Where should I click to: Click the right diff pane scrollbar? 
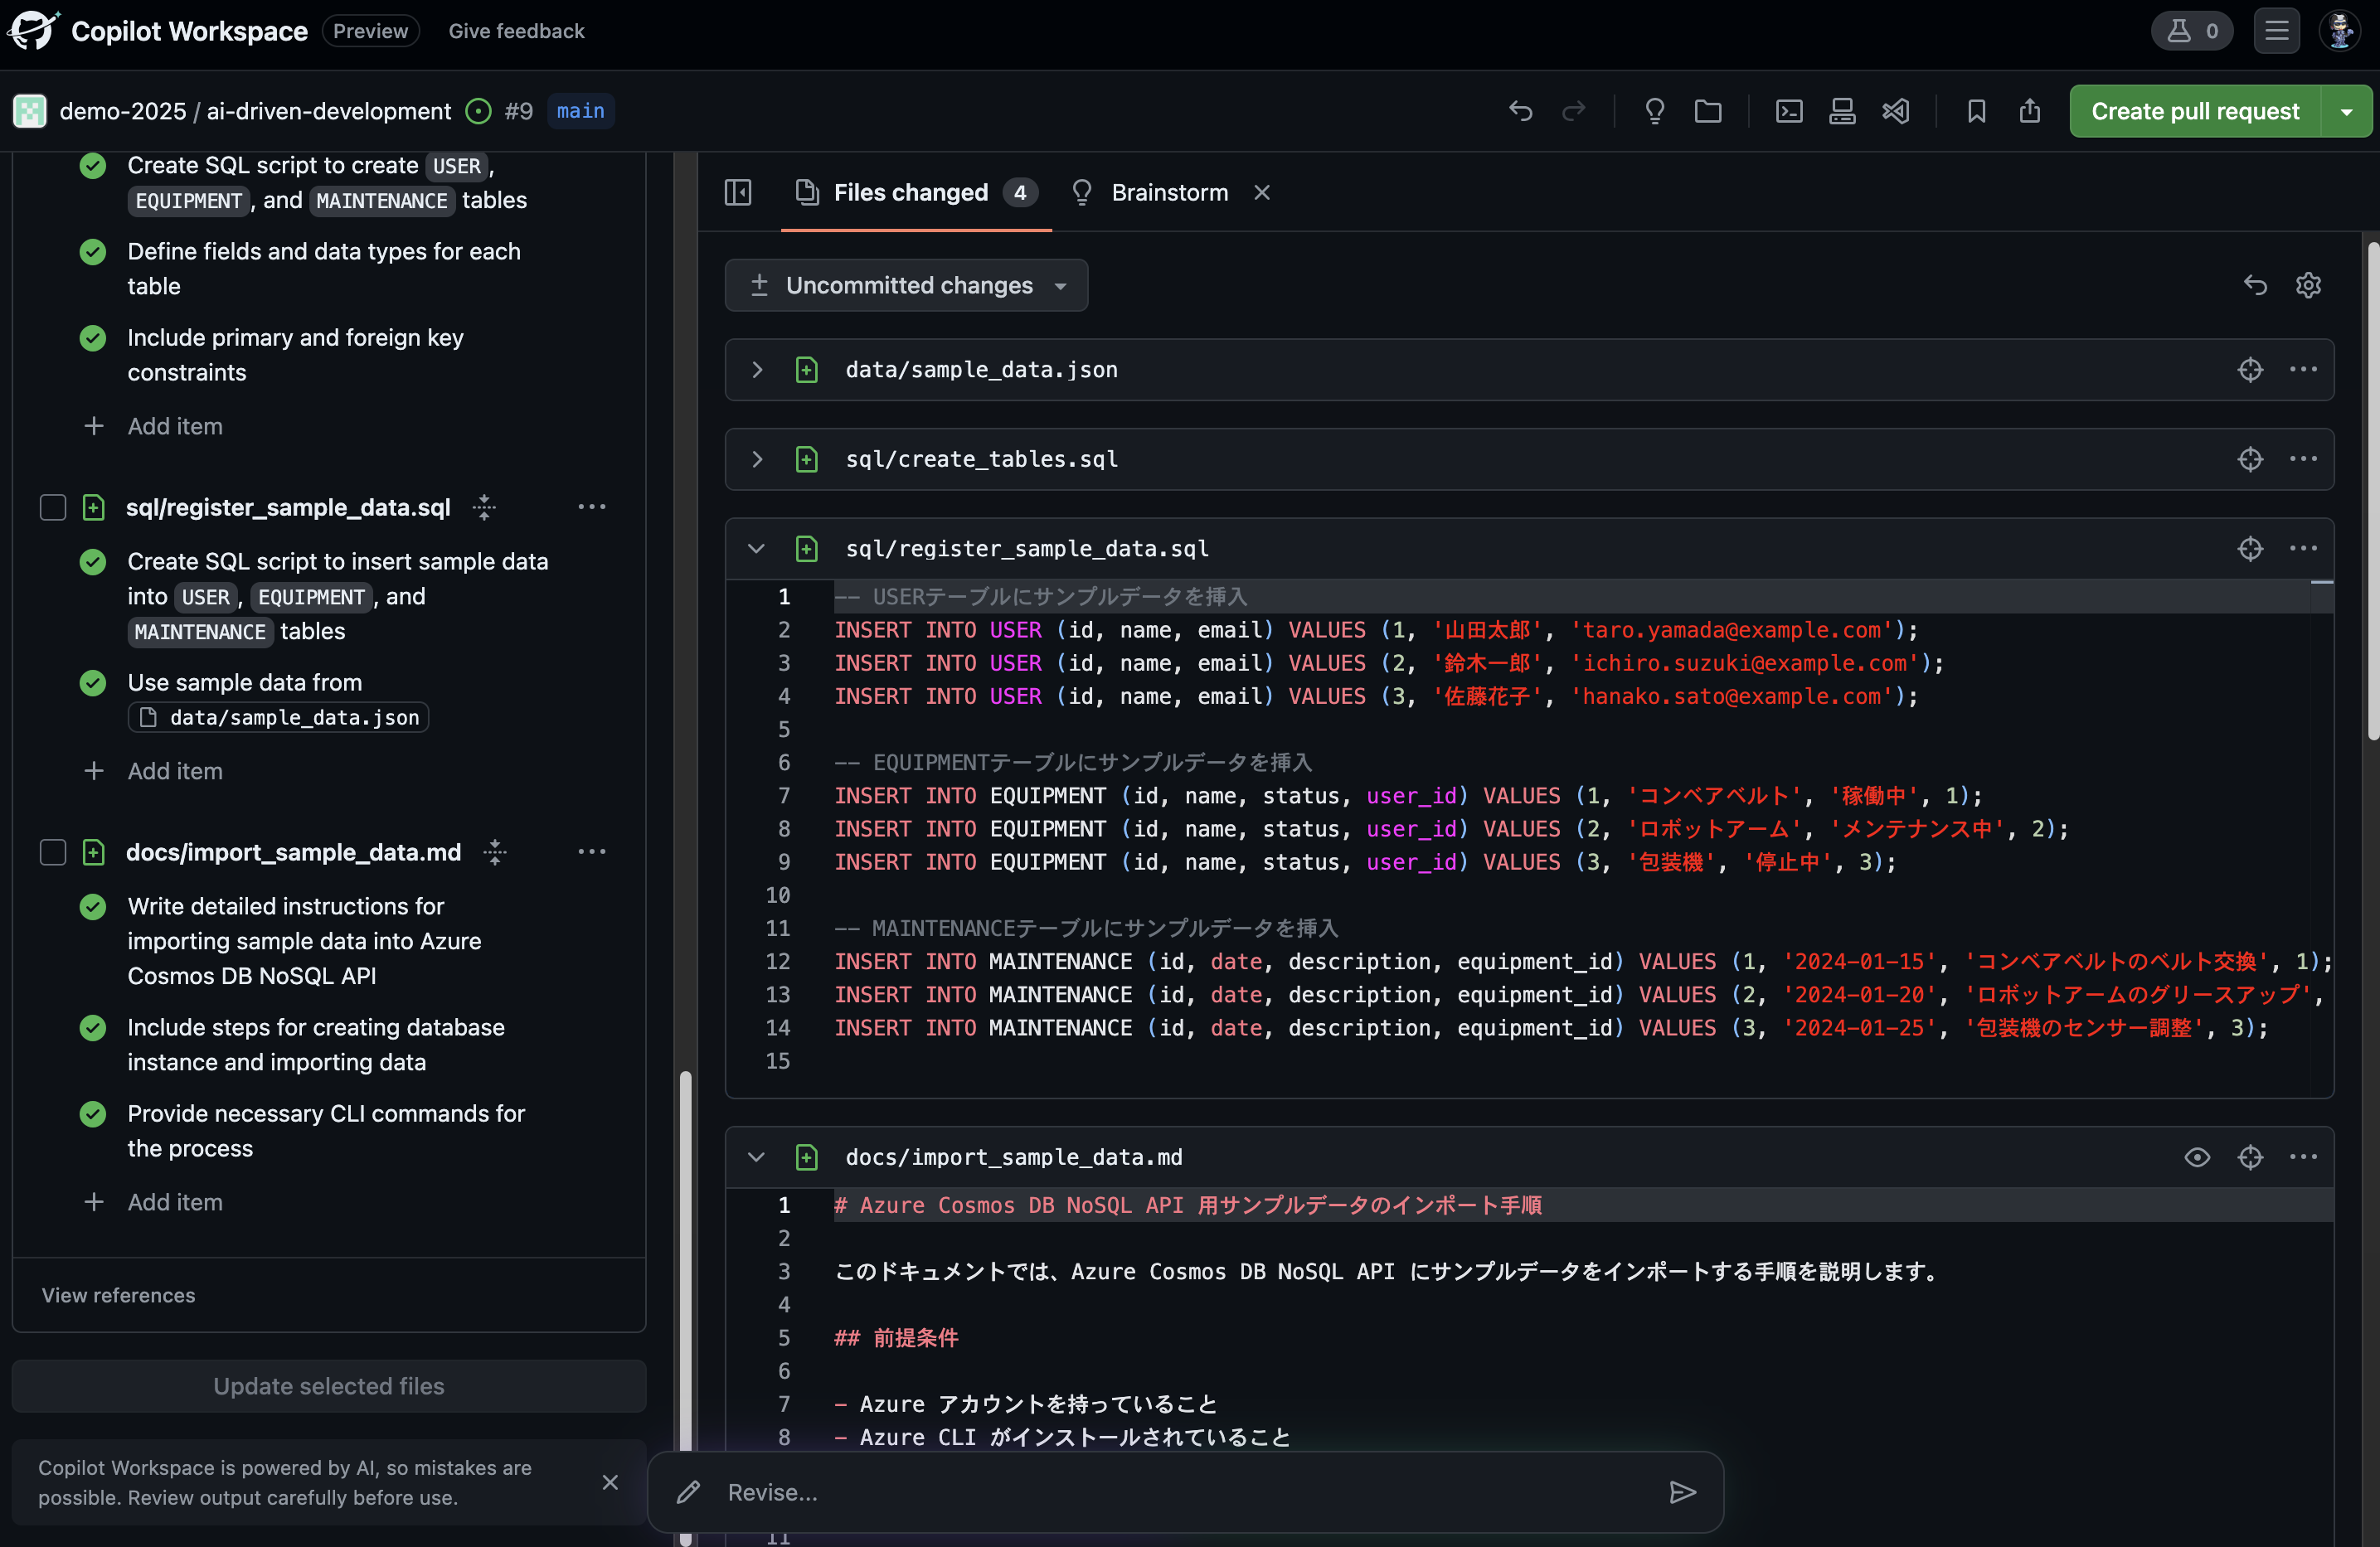coord(2373,490)
